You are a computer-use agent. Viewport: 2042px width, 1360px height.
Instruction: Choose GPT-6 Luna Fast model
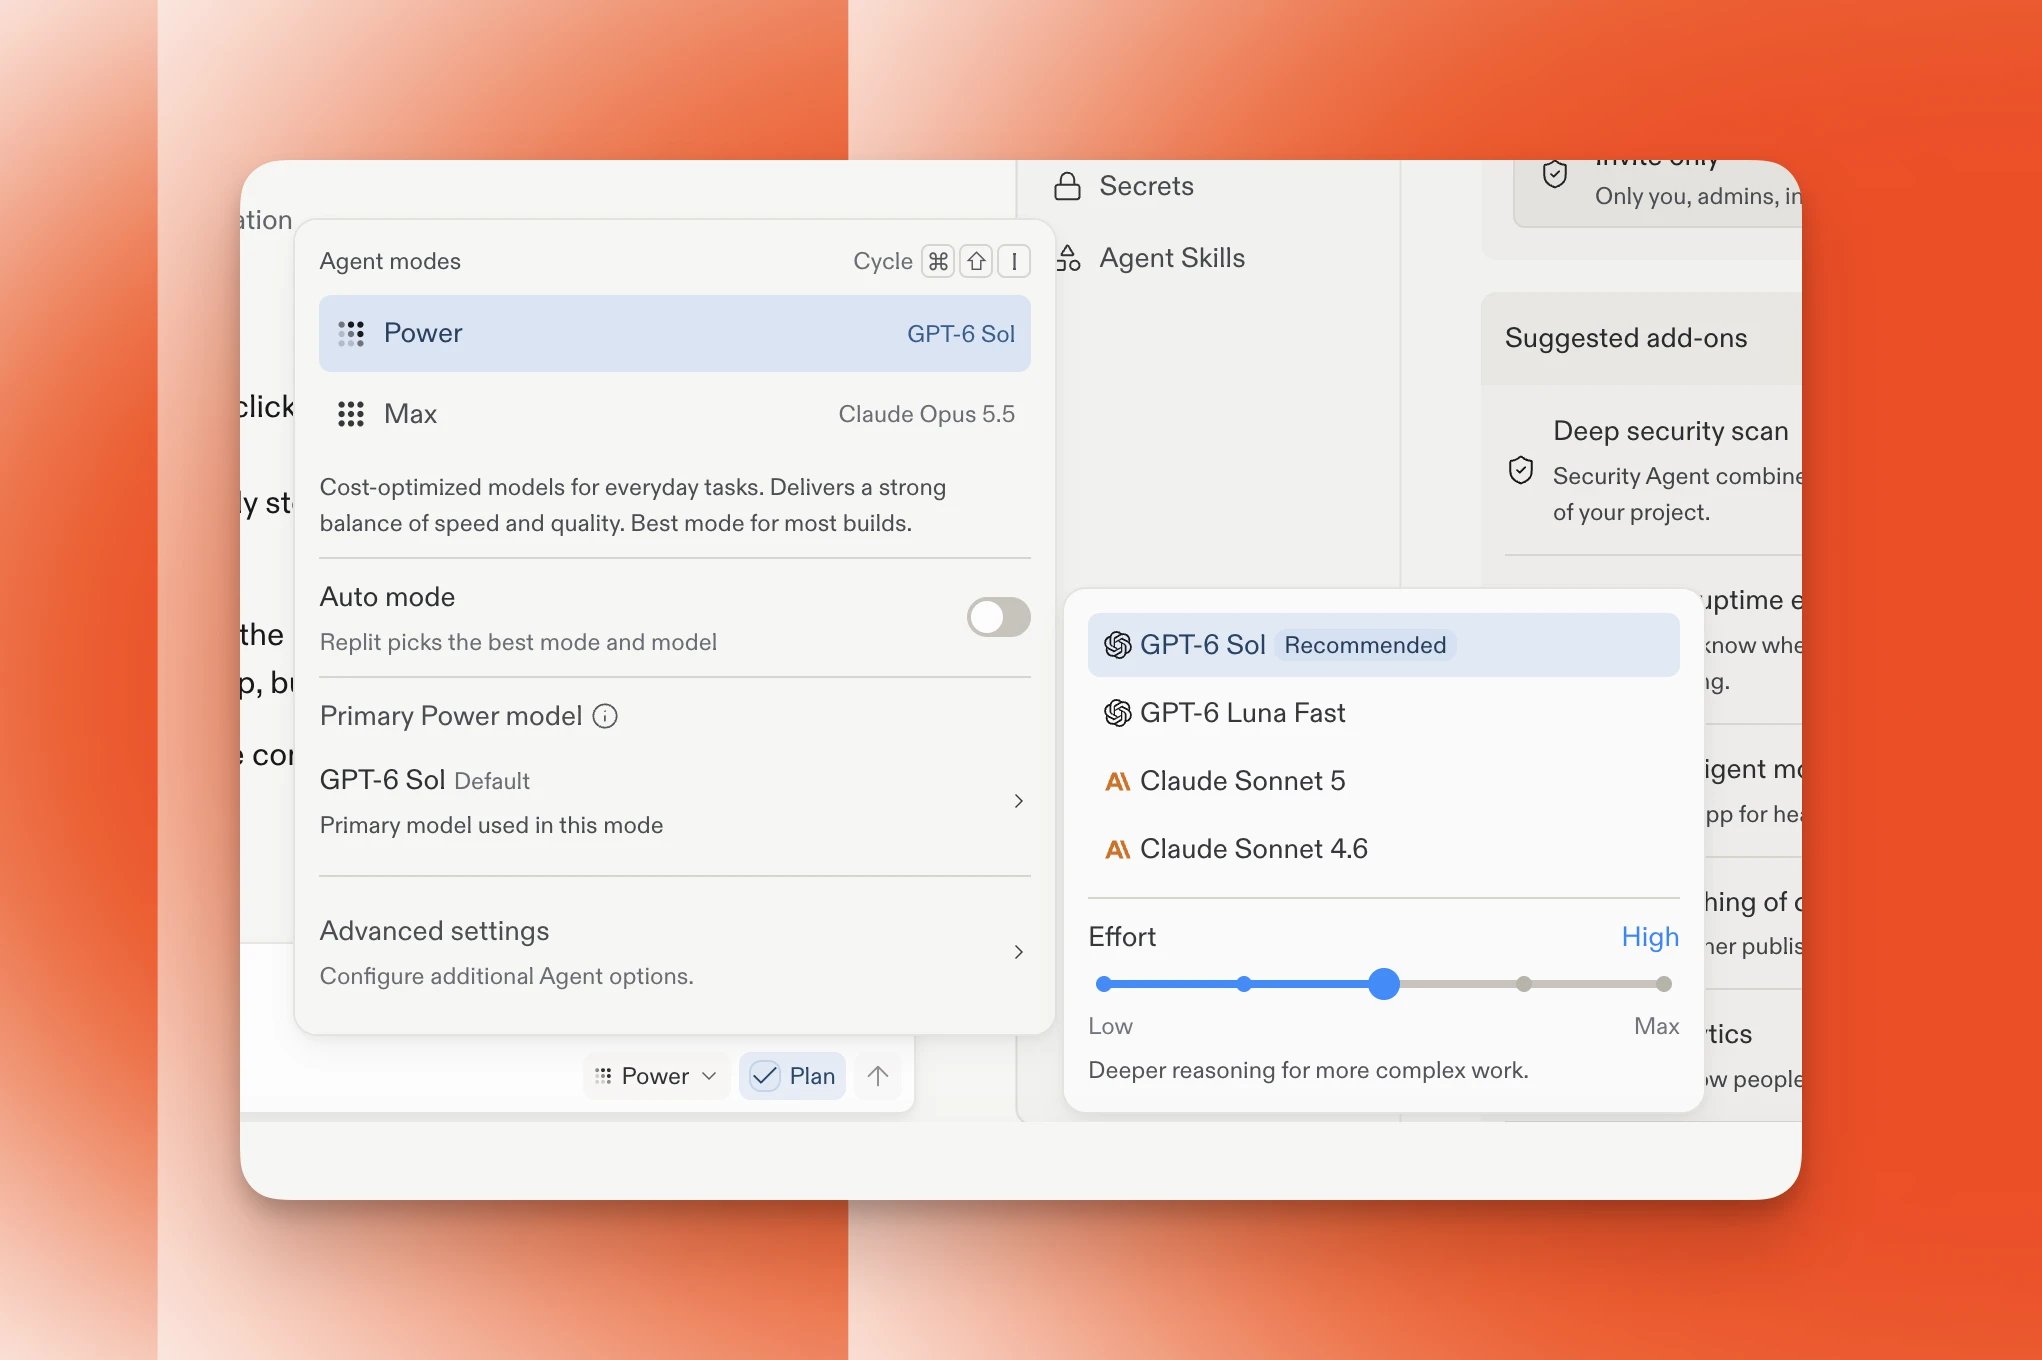tap(1383, 713)
